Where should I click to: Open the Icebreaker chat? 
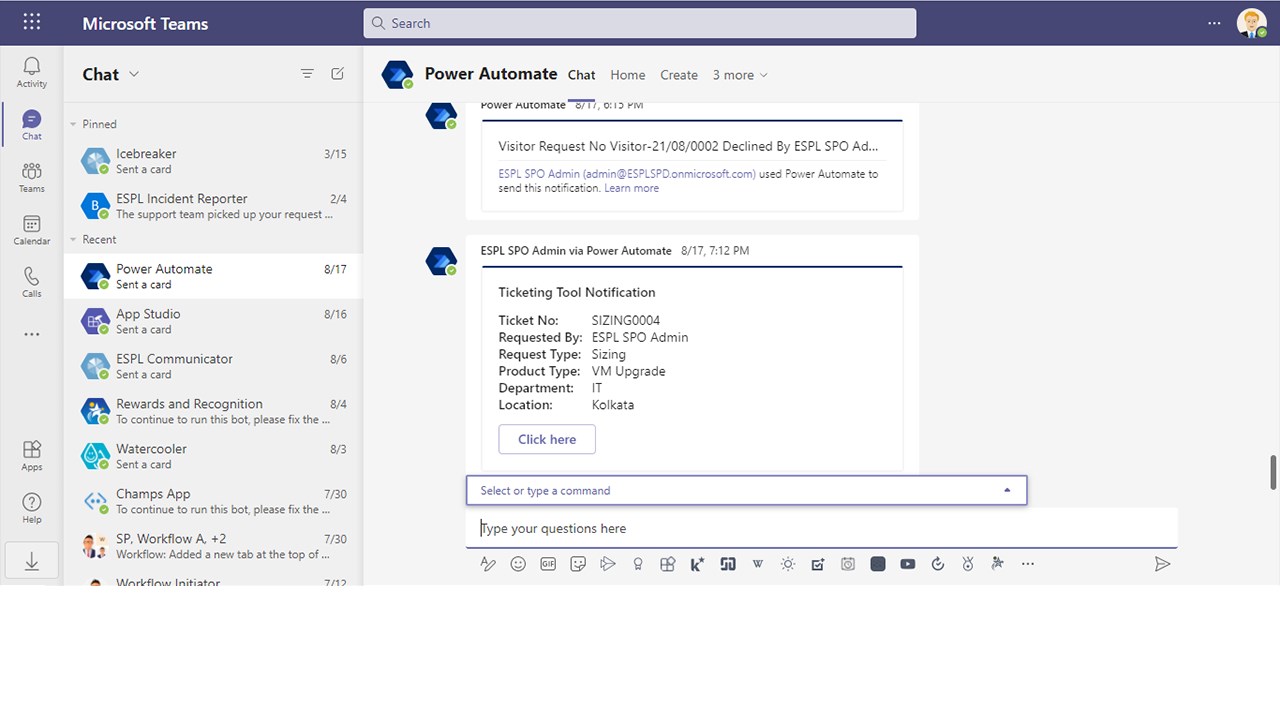213,161
